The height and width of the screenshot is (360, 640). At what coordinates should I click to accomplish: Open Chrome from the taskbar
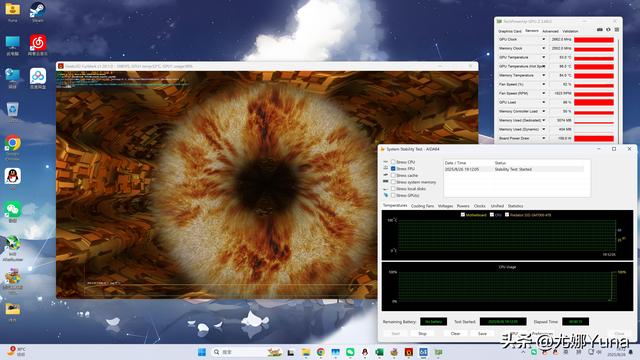pos(321,352)
